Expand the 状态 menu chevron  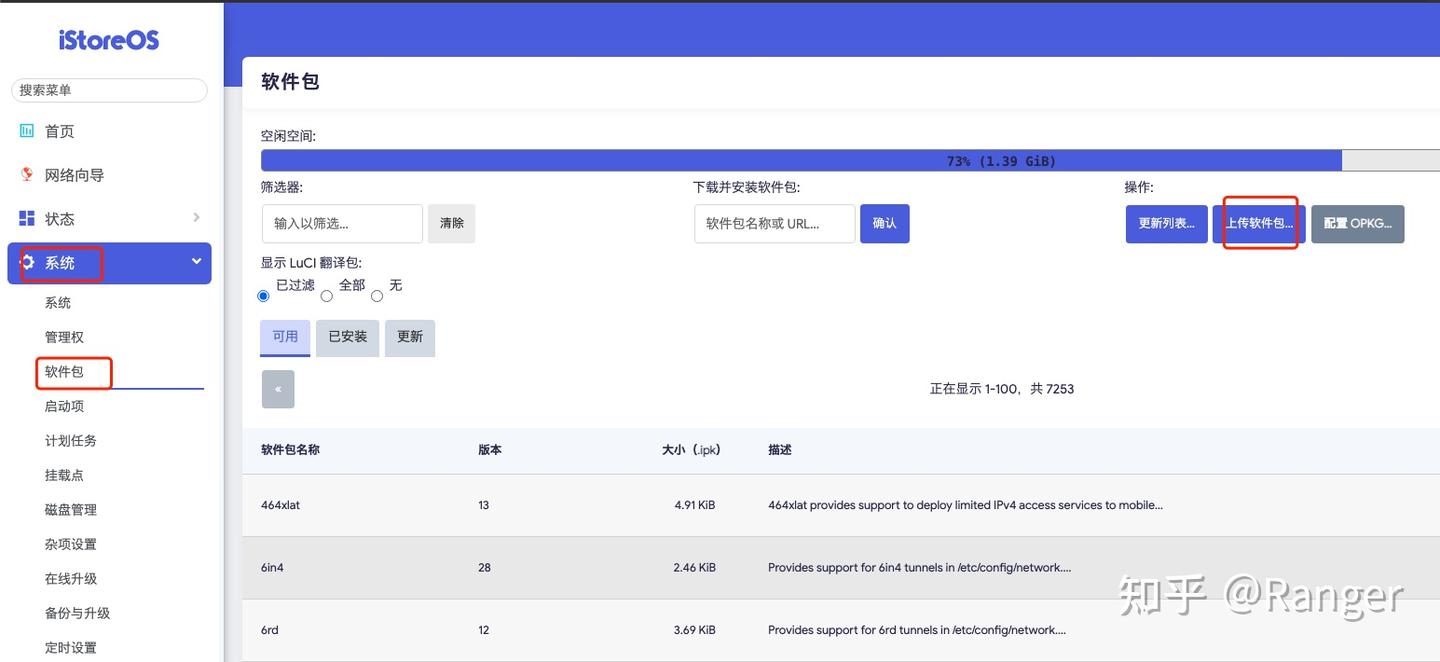click(x=196, y=217)
